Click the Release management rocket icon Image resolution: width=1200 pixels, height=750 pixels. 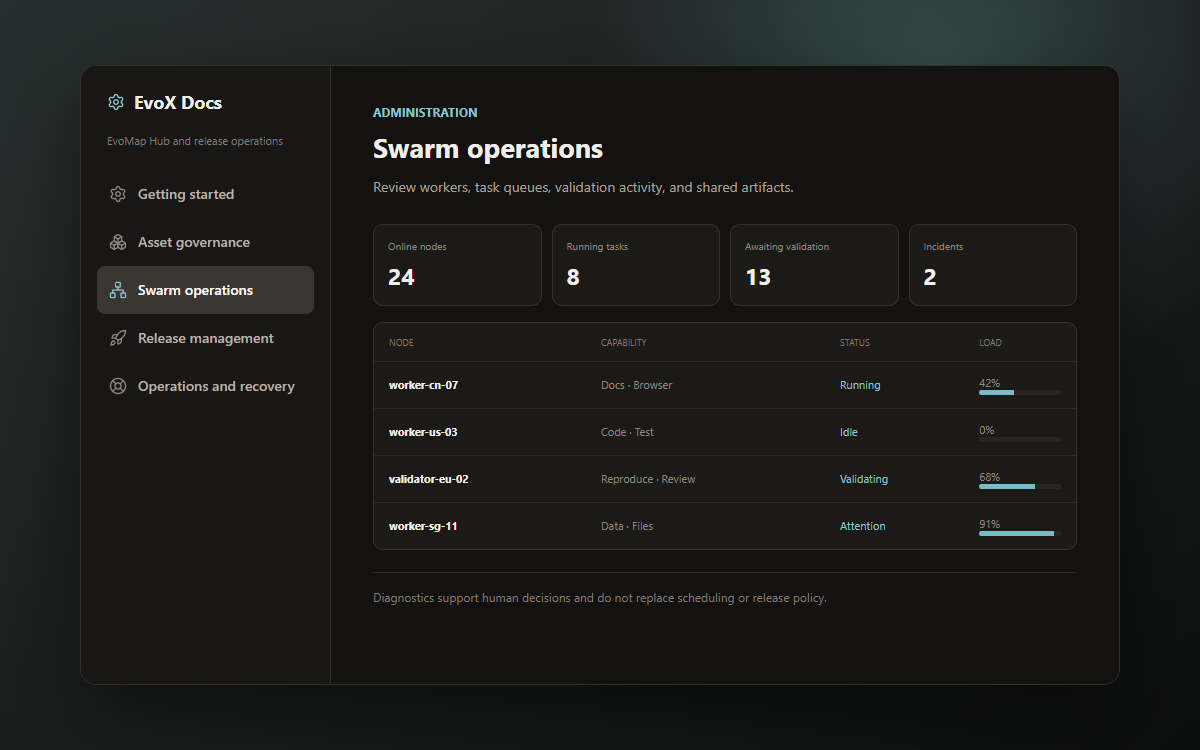click(x=118, y=338)
